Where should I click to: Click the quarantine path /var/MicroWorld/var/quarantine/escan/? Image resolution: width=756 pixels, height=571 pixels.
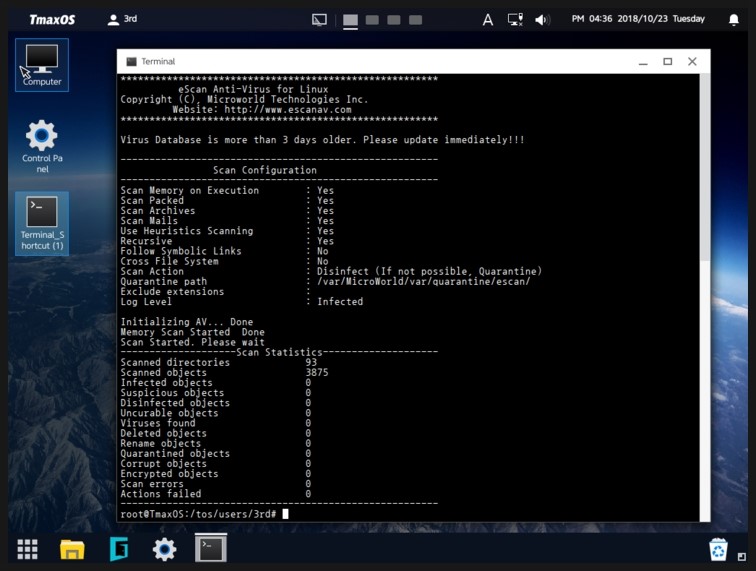click(424, 282)
